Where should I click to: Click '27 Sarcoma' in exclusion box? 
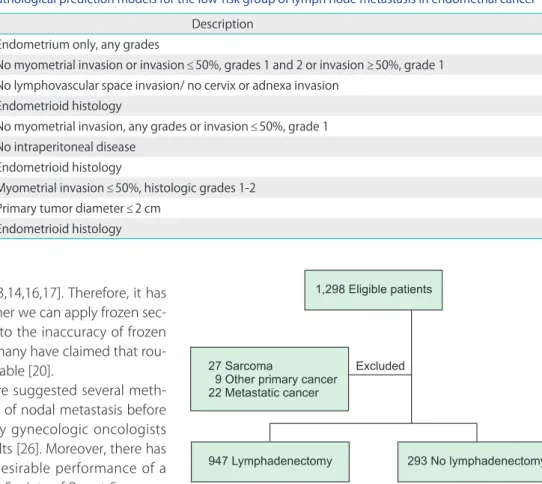click(240, 366)
